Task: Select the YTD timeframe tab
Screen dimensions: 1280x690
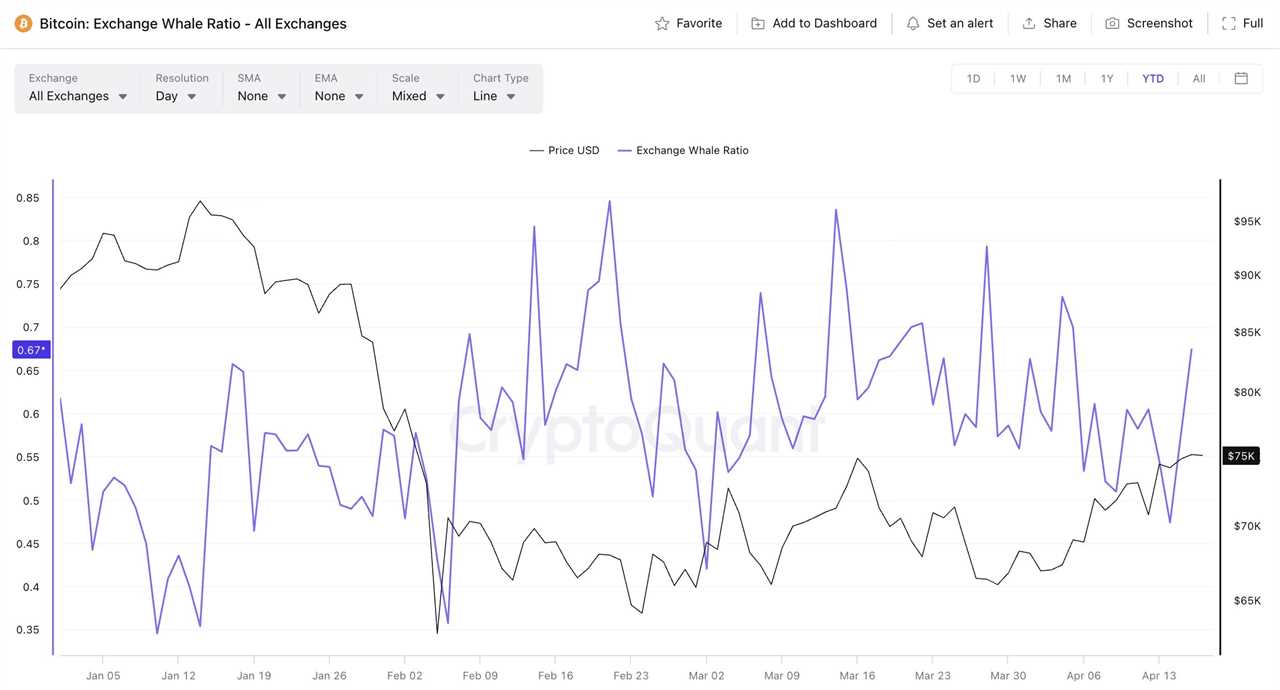Action: [x=1153, y=78]
